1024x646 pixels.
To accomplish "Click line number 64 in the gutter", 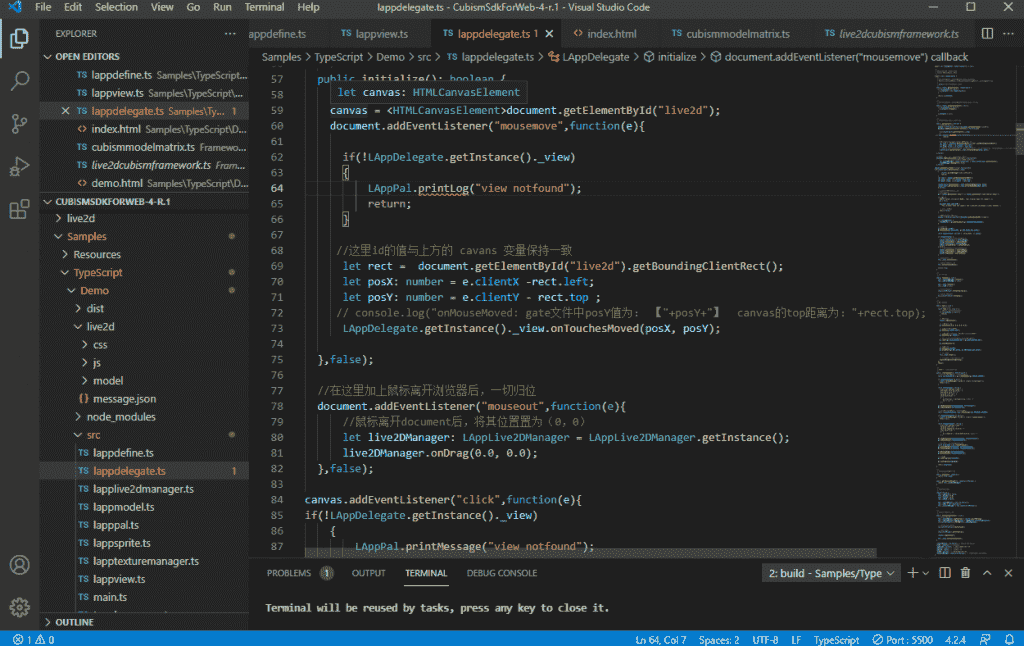I will [277, 188].
